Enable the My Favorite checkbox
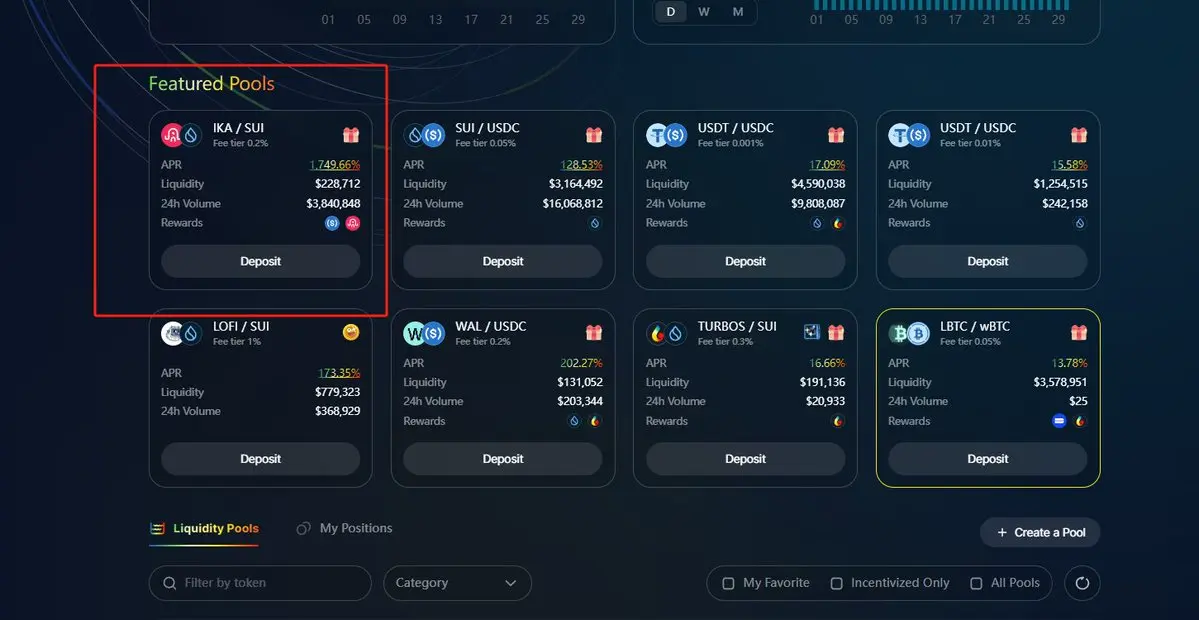This screenshot has width=1199, height=620. point(729,583)
